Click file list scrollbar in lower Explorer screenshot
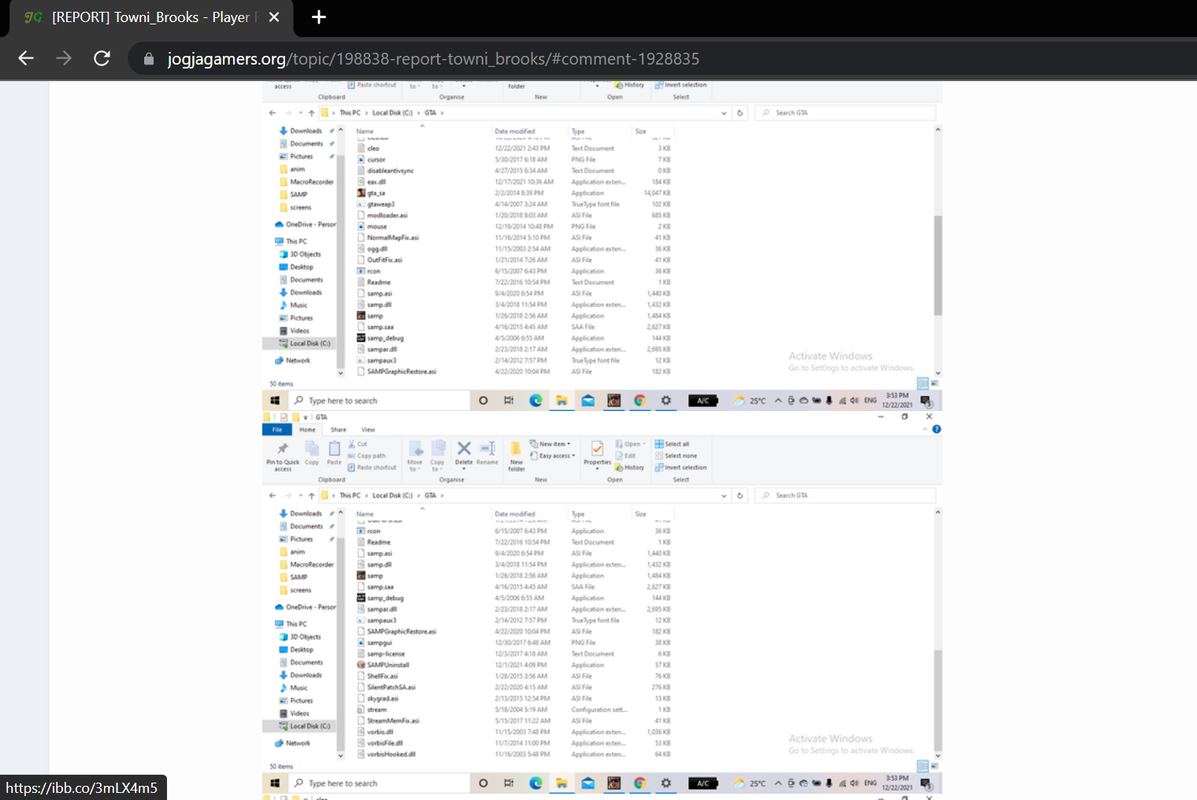1197x800 pixels. 938,700
